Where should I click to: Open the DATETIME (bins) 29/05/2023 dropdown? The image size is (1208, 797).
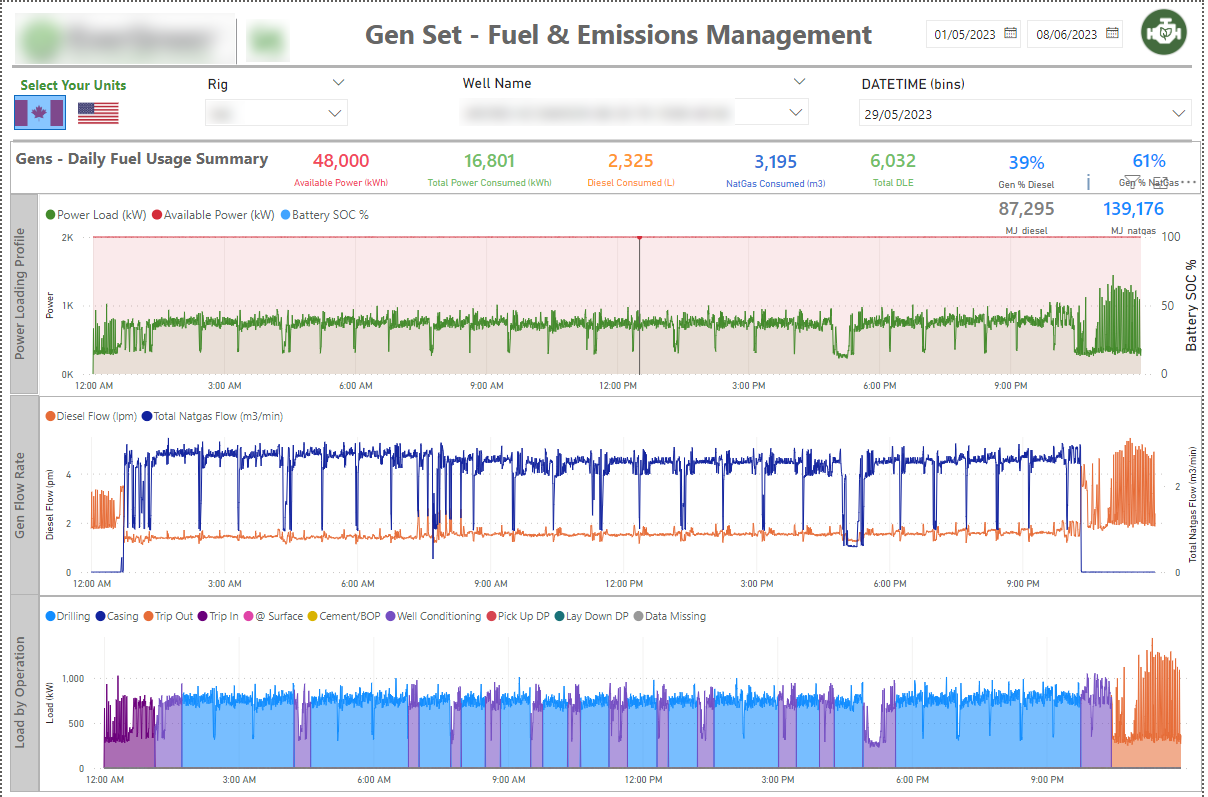pyautogui.click(x=1025, y=114)
